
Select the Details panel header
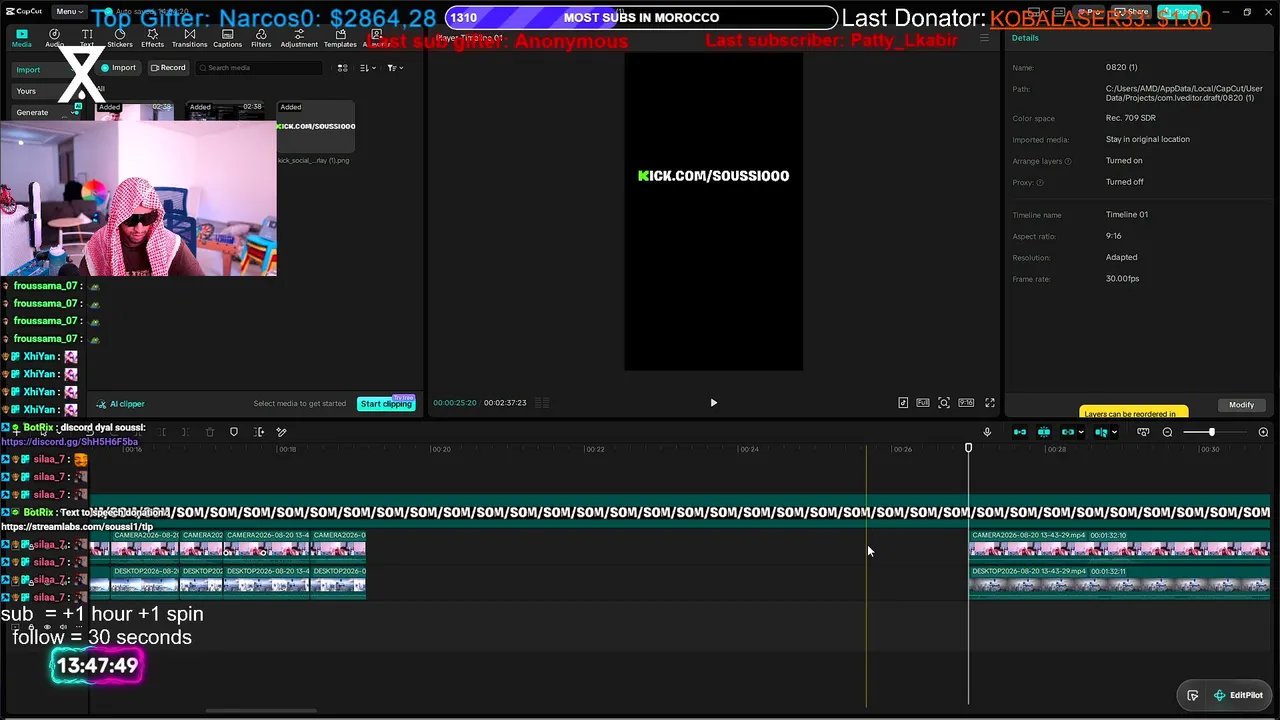(x=1025, y=38)
